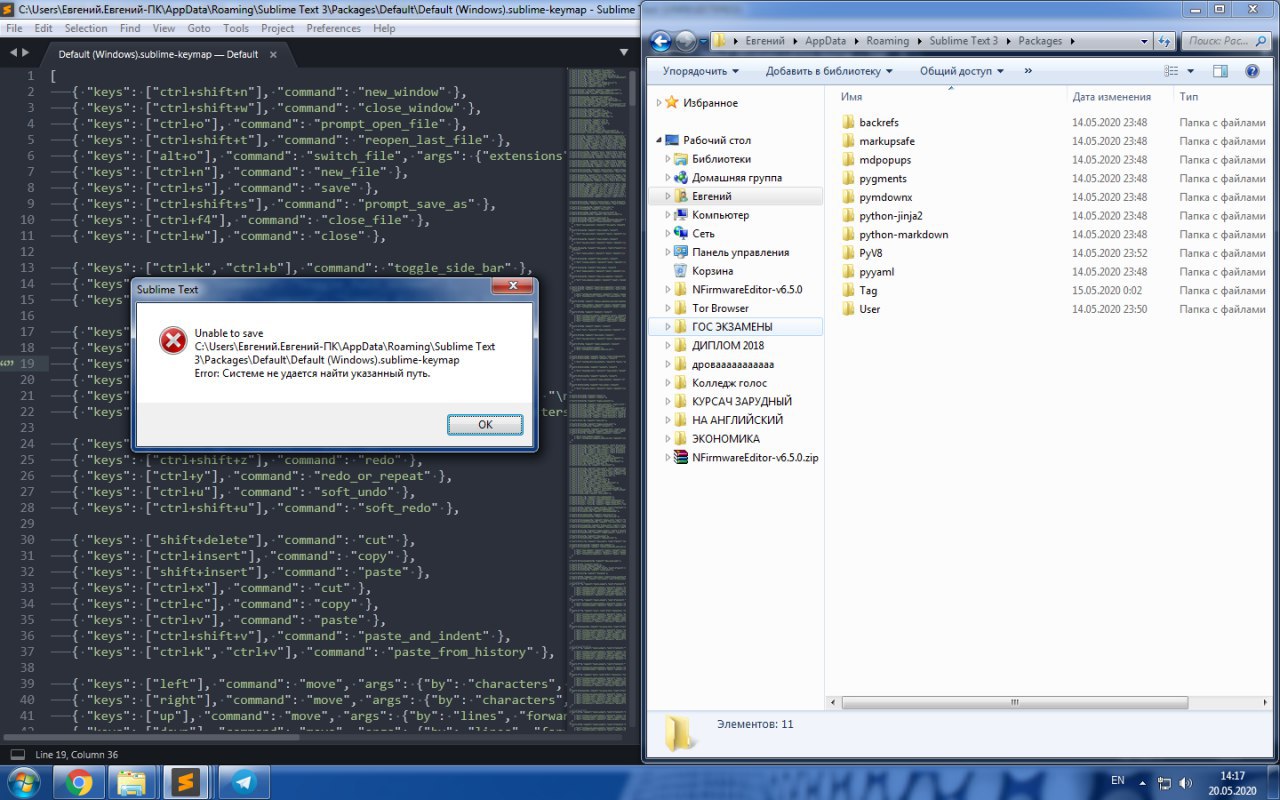This screenshot has height=800, width=1280.
Task: Click OK in the Unable to save dialog
Action: click(x=485, y=424)
